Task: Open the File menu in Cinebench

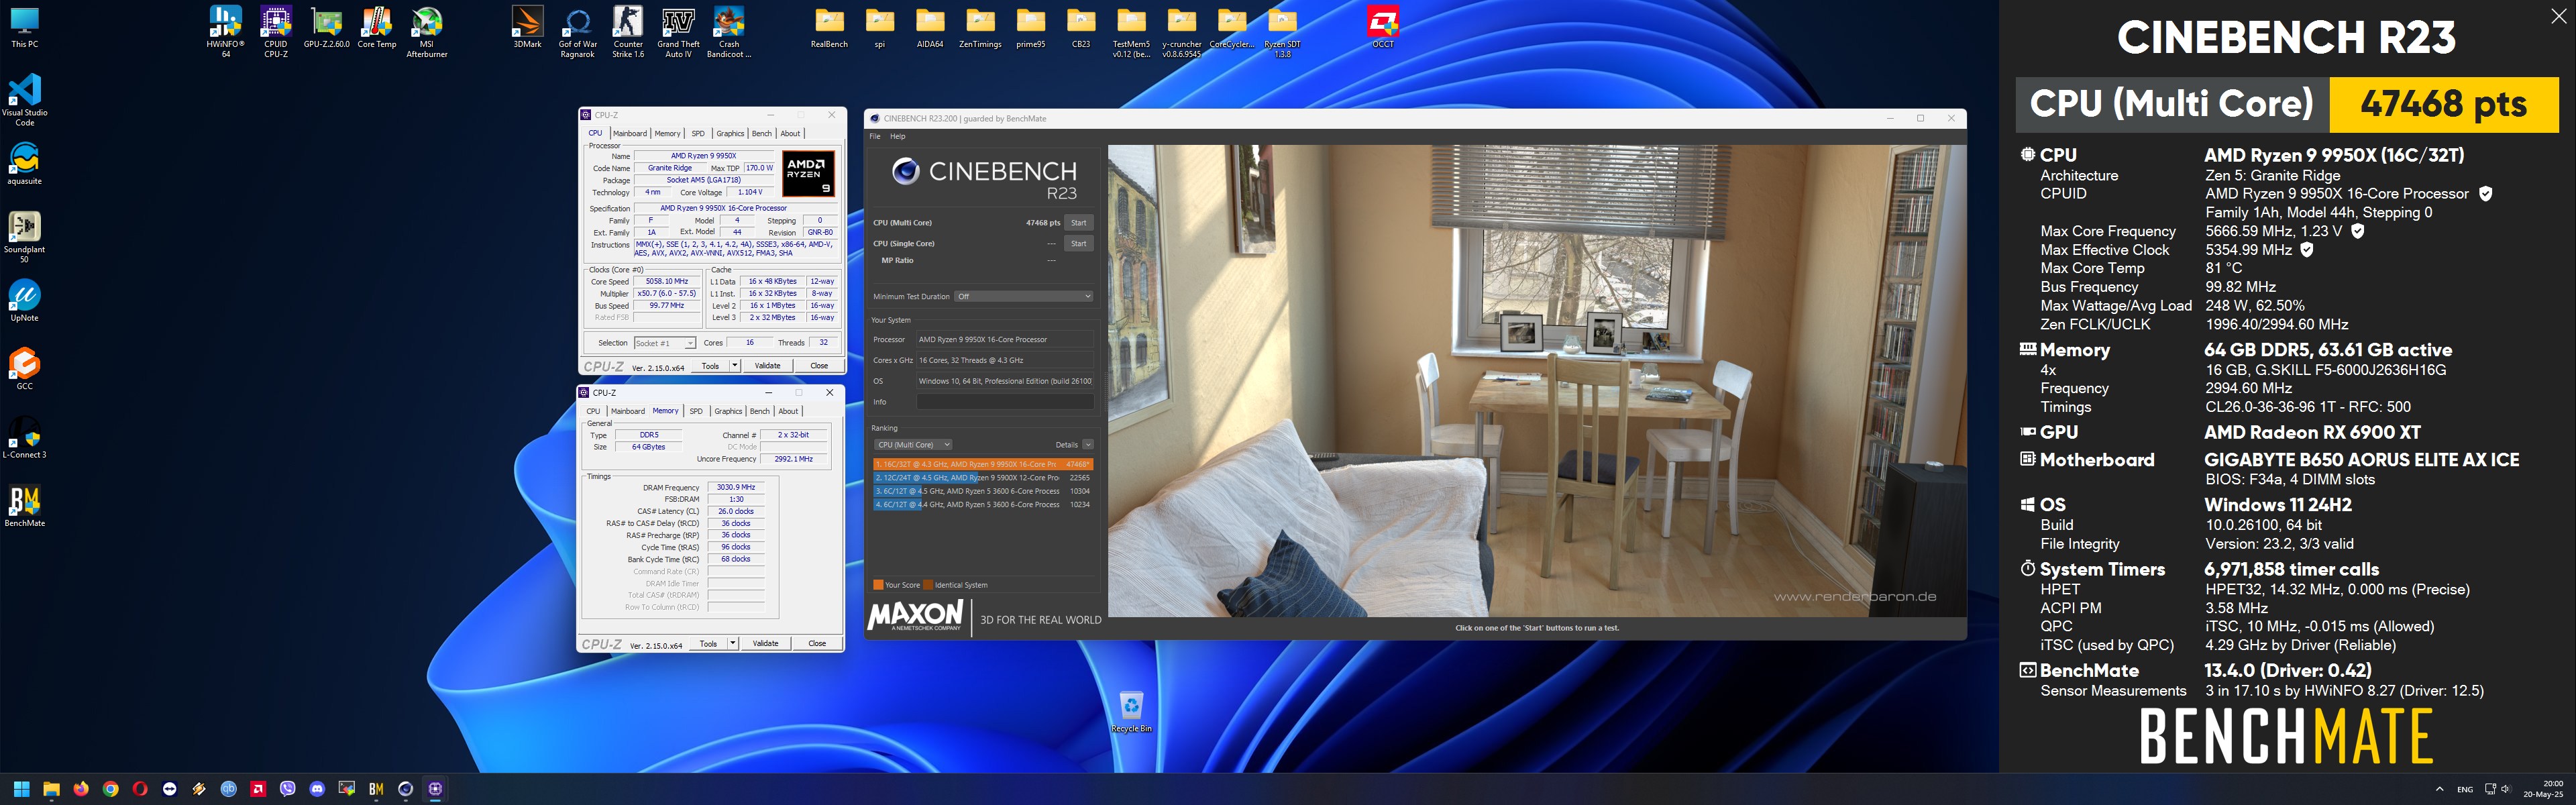Action: pos(875,136)
